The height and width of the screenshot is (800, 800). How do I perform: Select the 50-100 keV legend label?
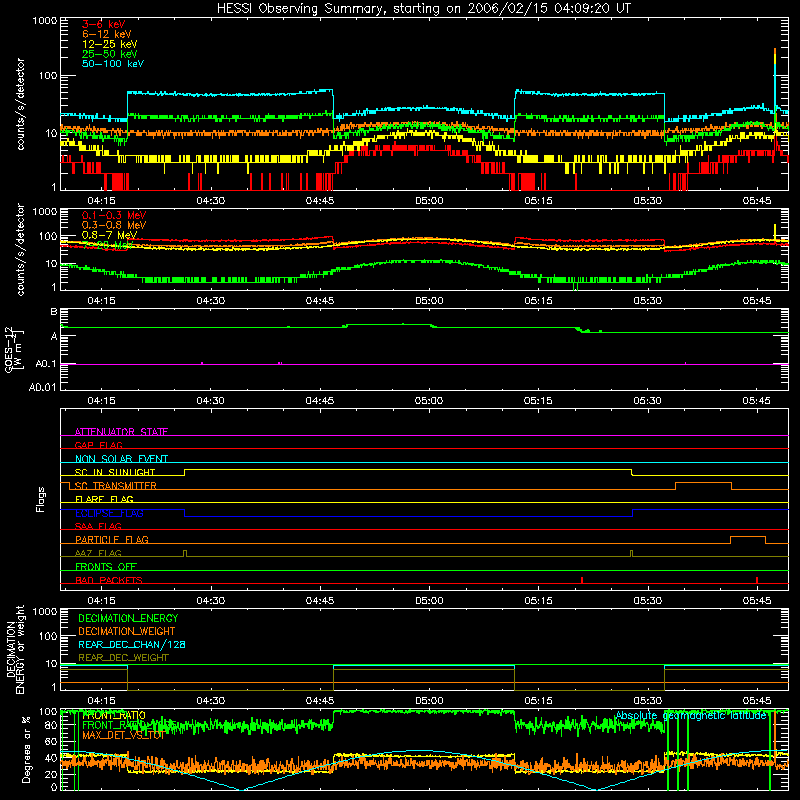click(113, 64)
